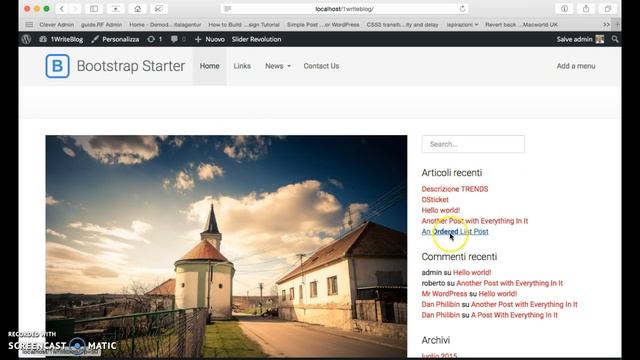Image resolution: width=640 pixels, height=360 pixels.
Task: Open the OSticket article link
Action: (435, 200)
